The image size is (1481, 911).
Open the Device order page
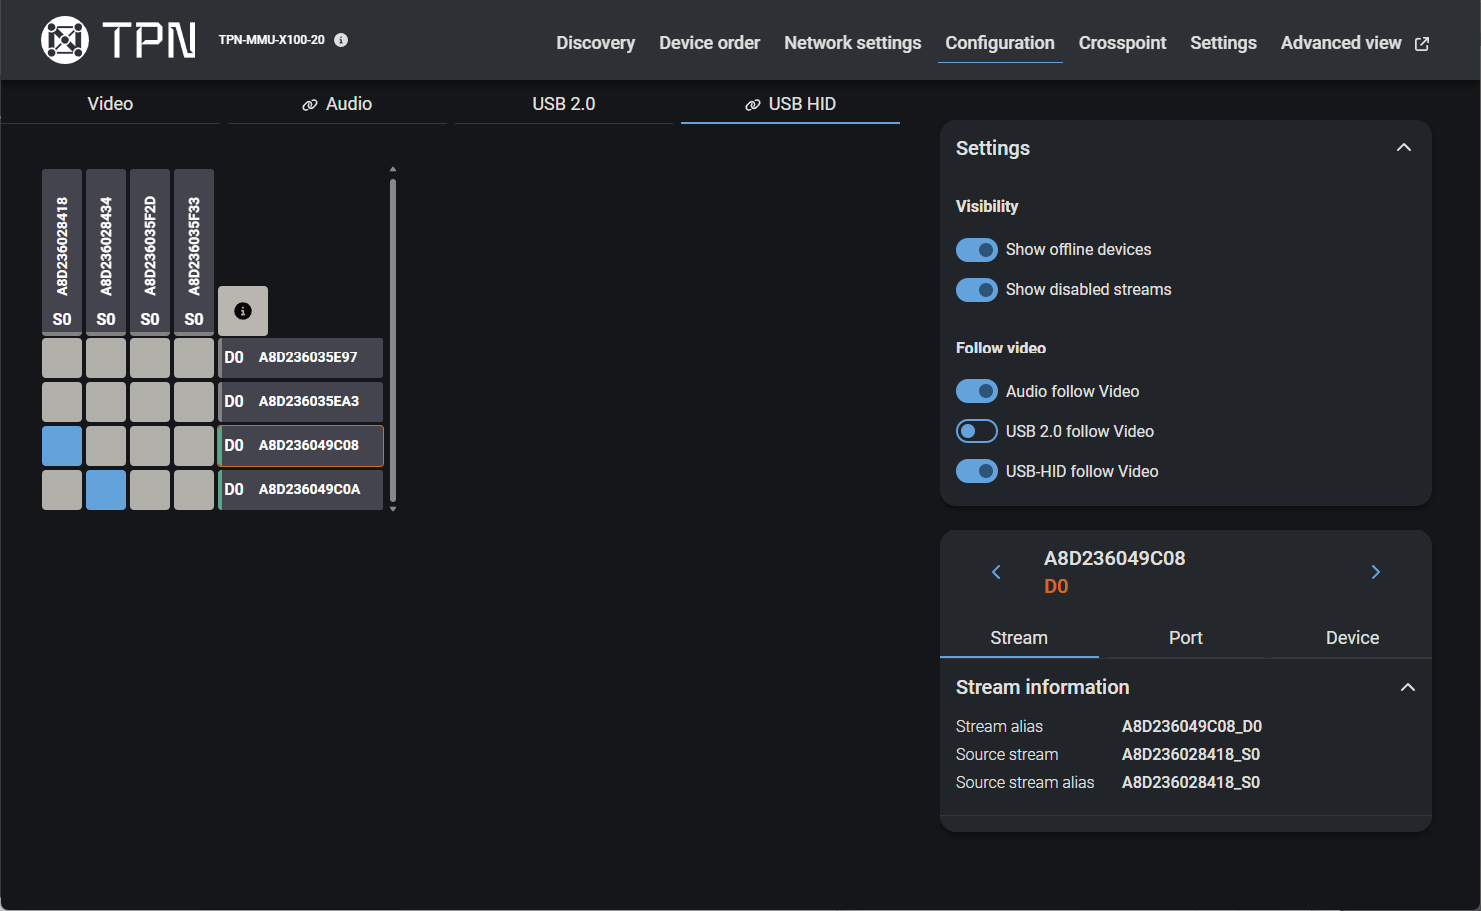tap(710, 43)
